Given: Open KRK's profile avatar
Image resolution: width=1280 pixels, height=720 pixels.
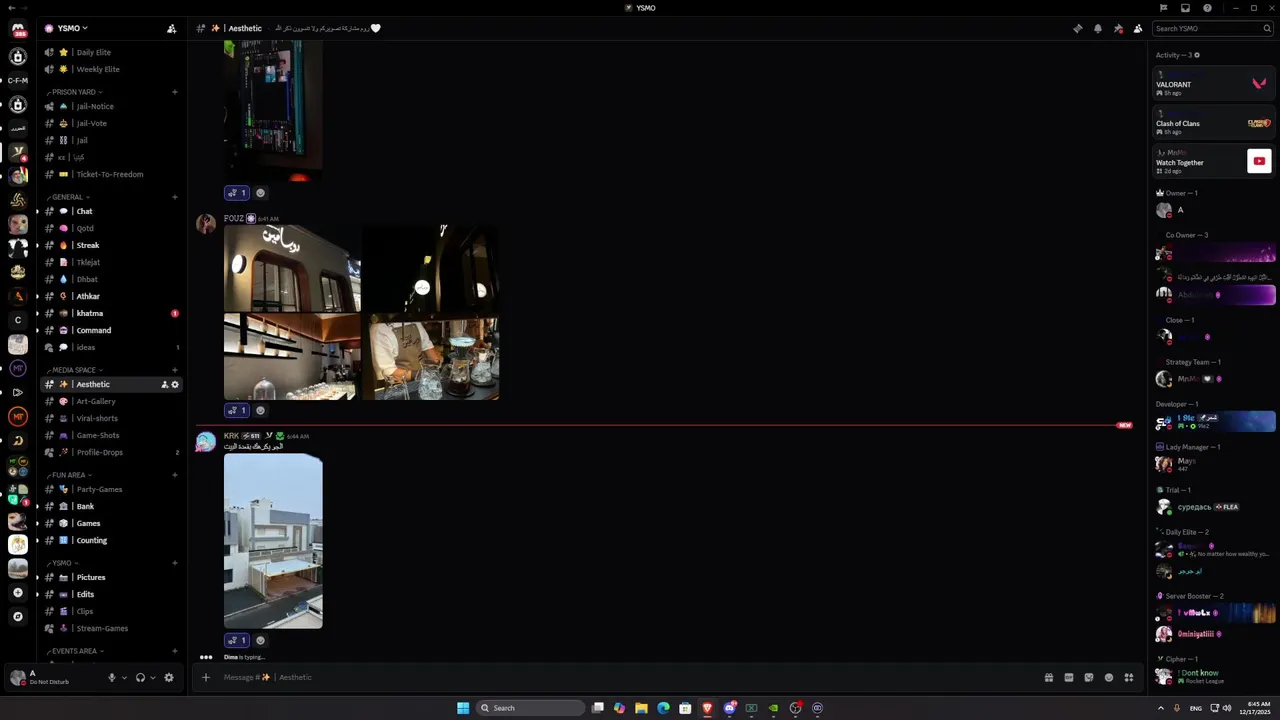Looking at the screenshot, I should (206, 442).
